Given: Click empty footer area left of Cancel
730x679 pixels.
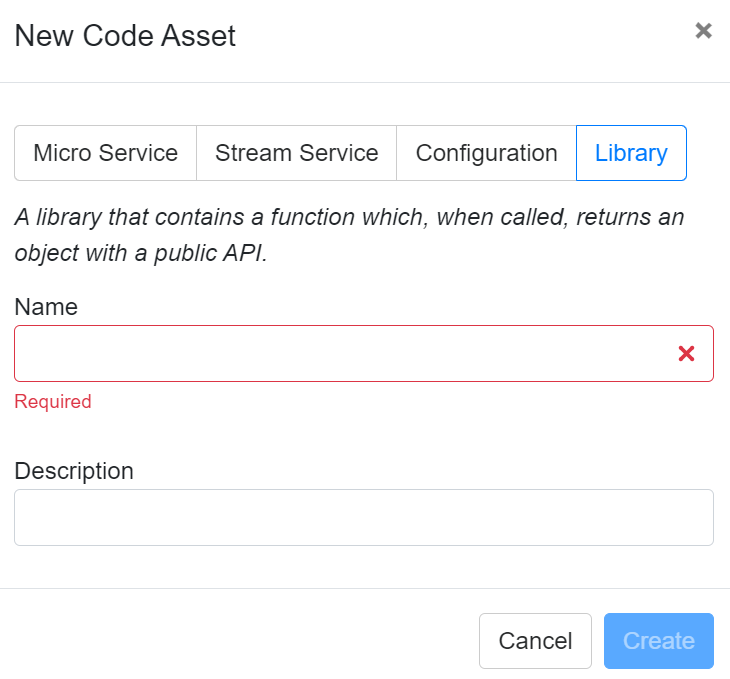Looking at the screenshot, I should [x=240, y=641].
